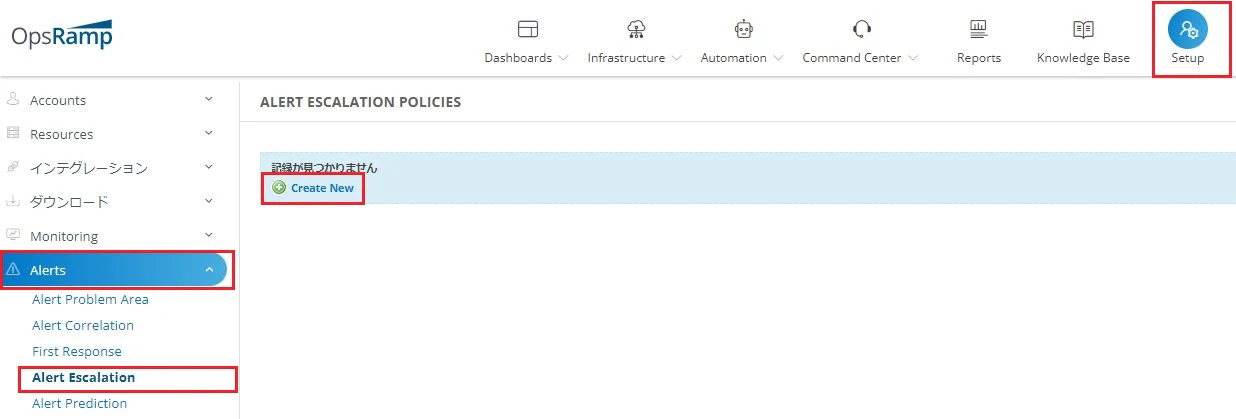The image size is (1236, 419).
Task: Click the Infrastructure cloud icon
Action: (x=636, y=28)
